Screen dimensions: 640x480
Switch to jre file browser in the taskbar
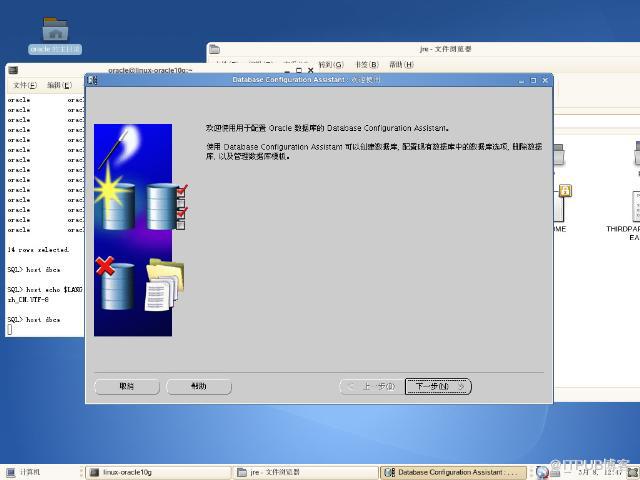click(305, 472)
